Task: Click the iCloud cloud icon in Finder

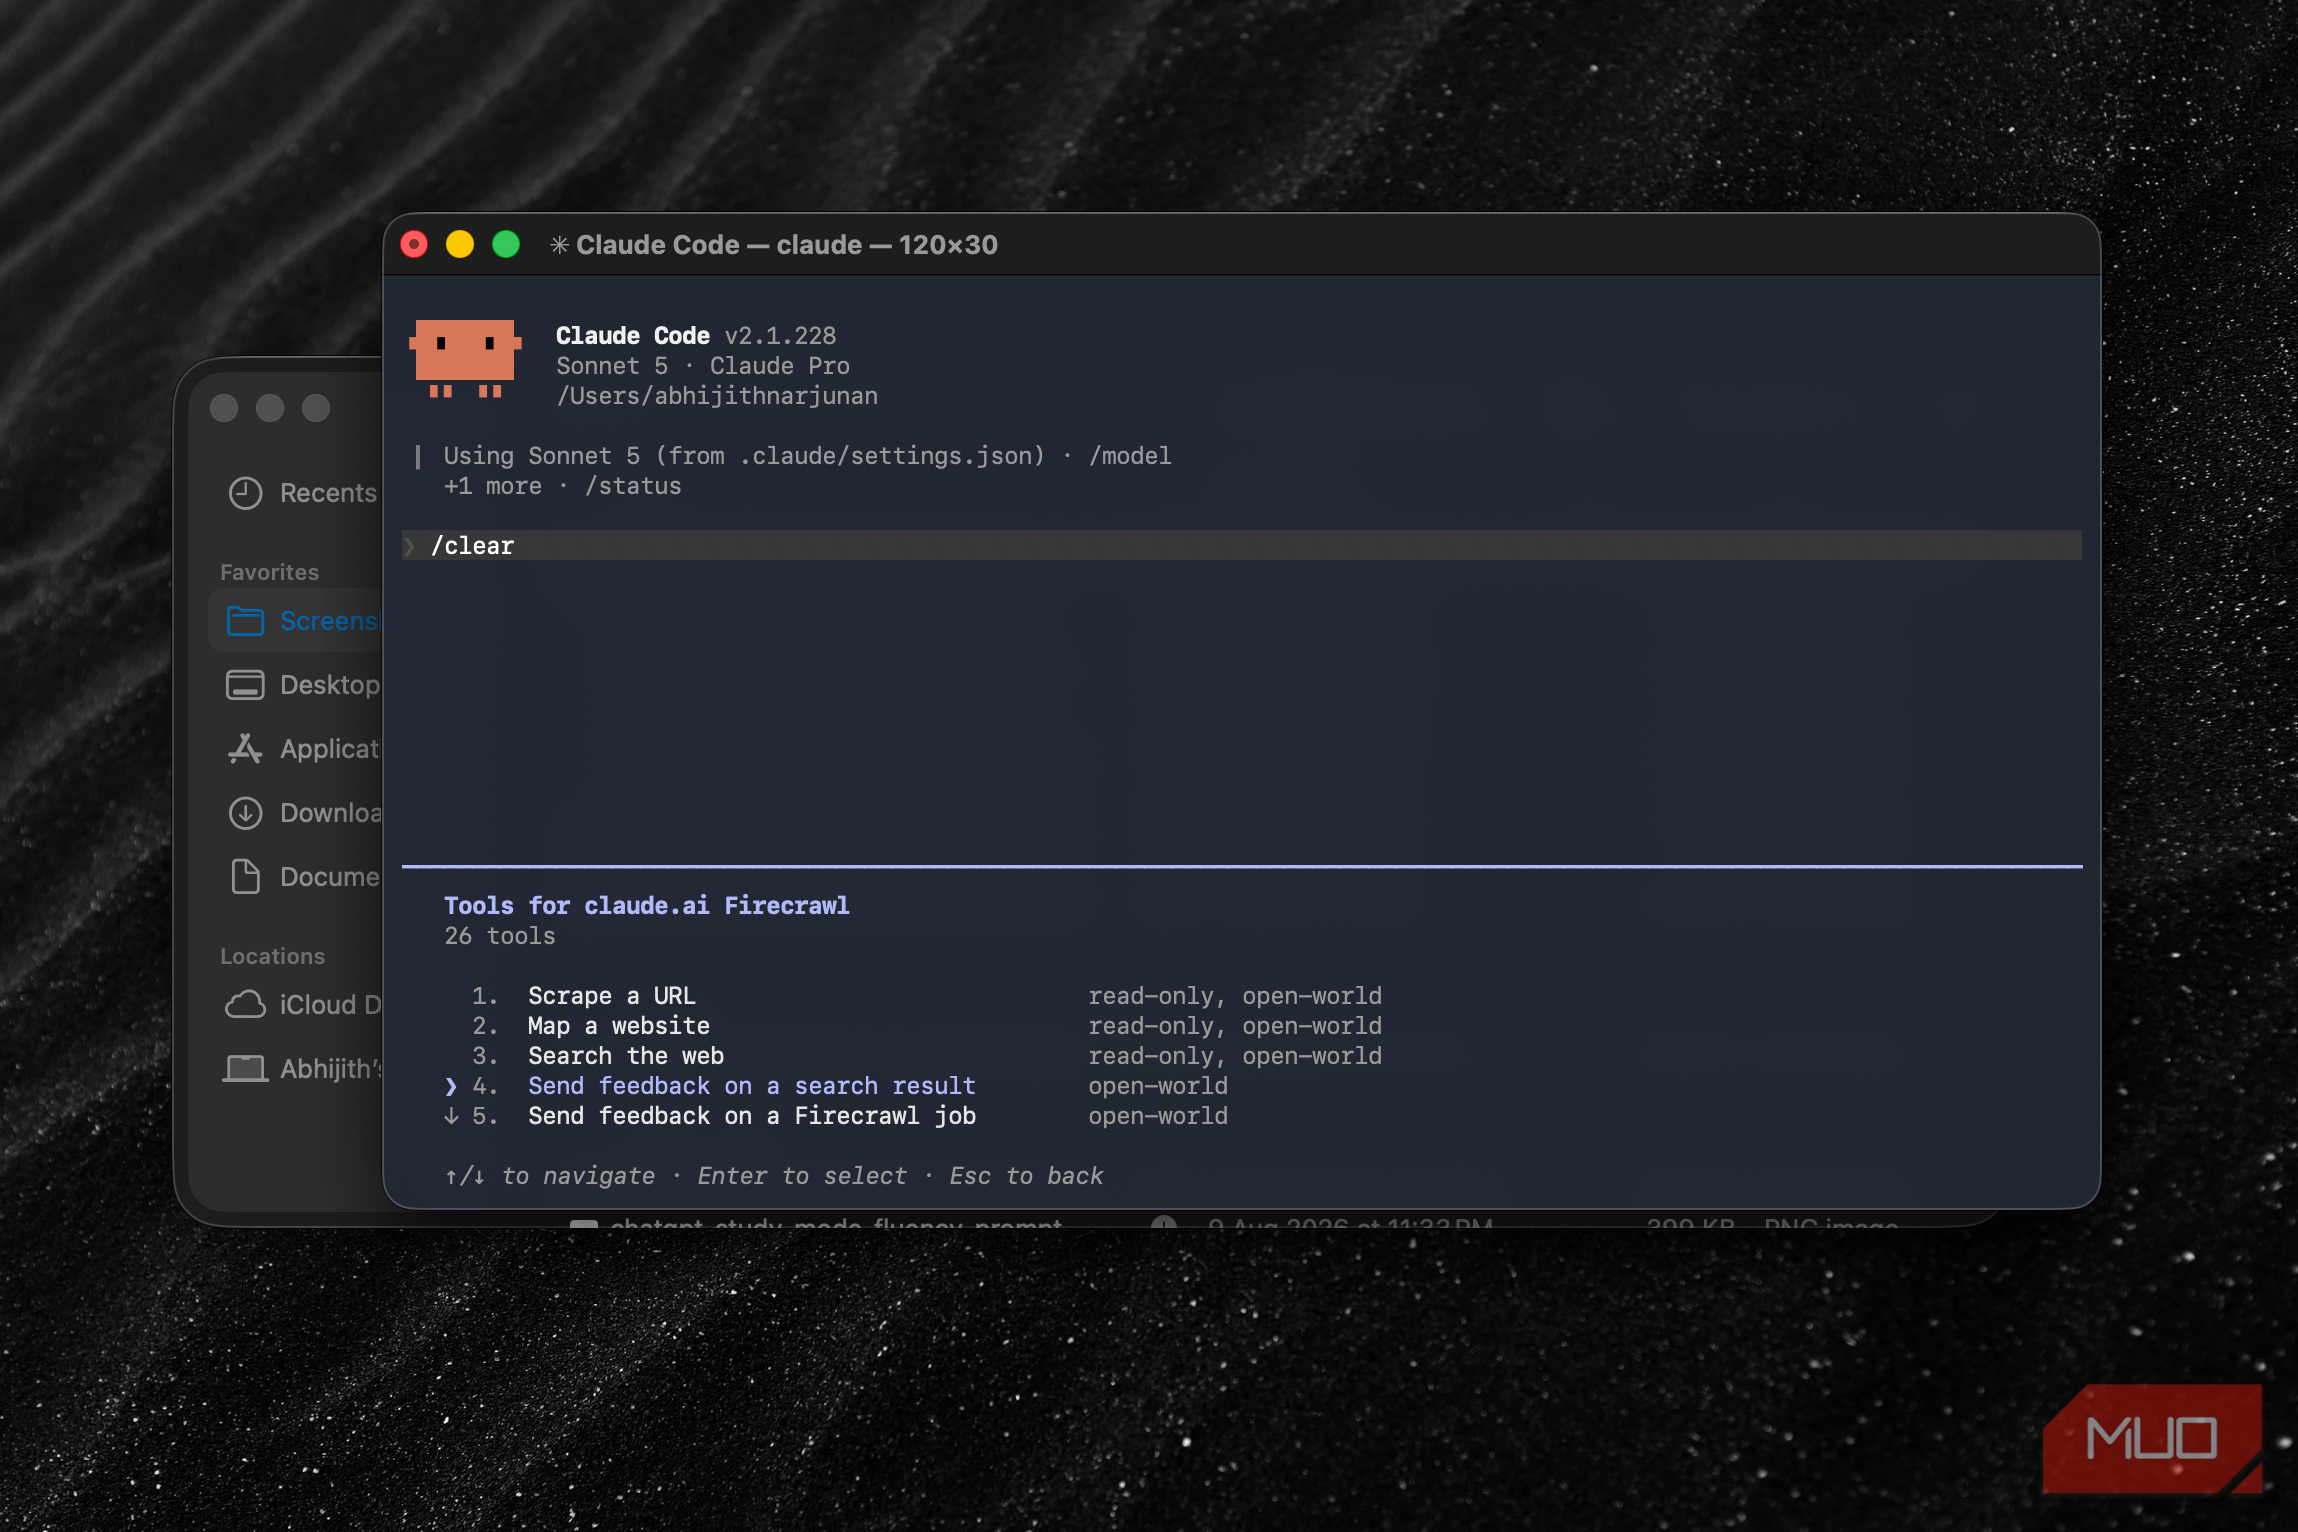Action: (x=245, y=1005)
